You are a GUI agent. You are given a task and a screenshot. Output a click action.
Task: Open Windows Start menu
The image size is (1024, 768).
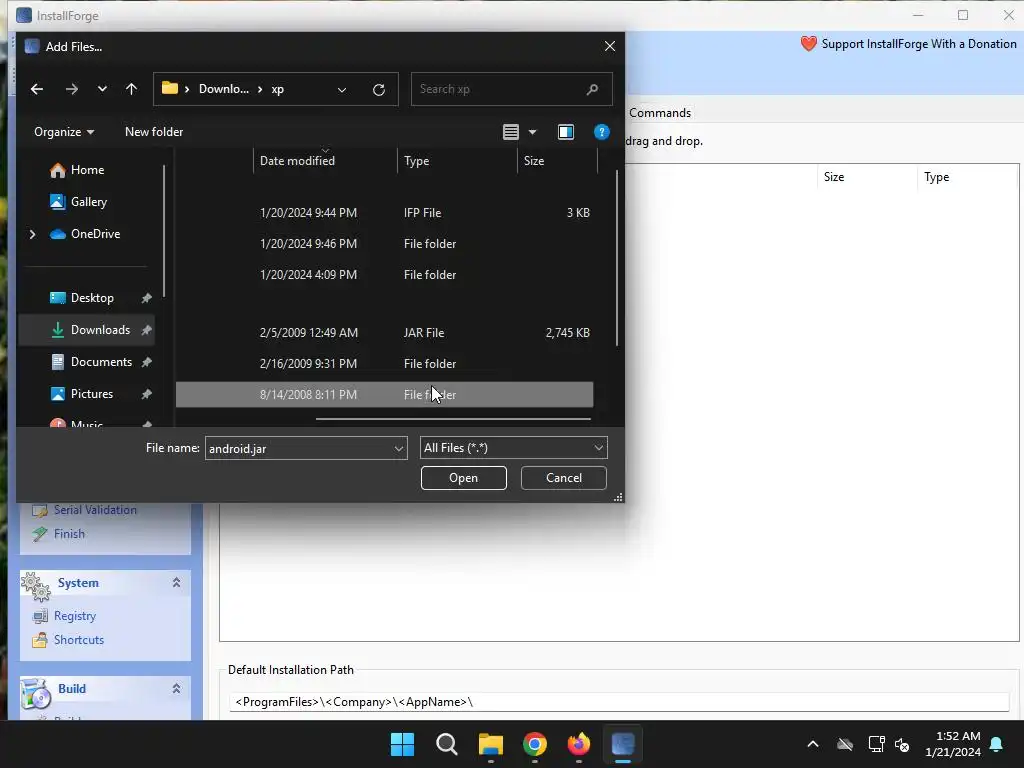click(x=402, y=744)
